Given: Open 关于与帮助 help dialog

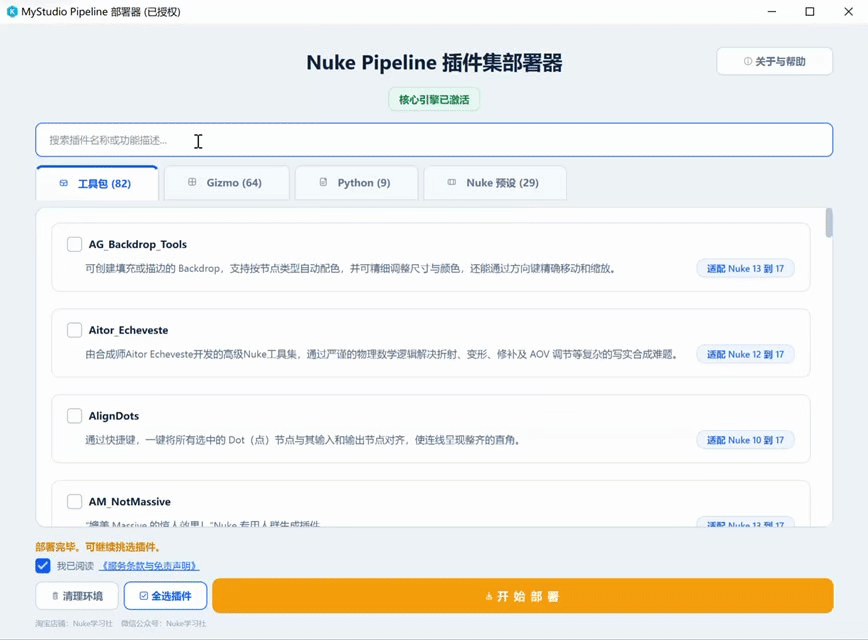Looking at the screenshot, I should click(x=774, y=61).
